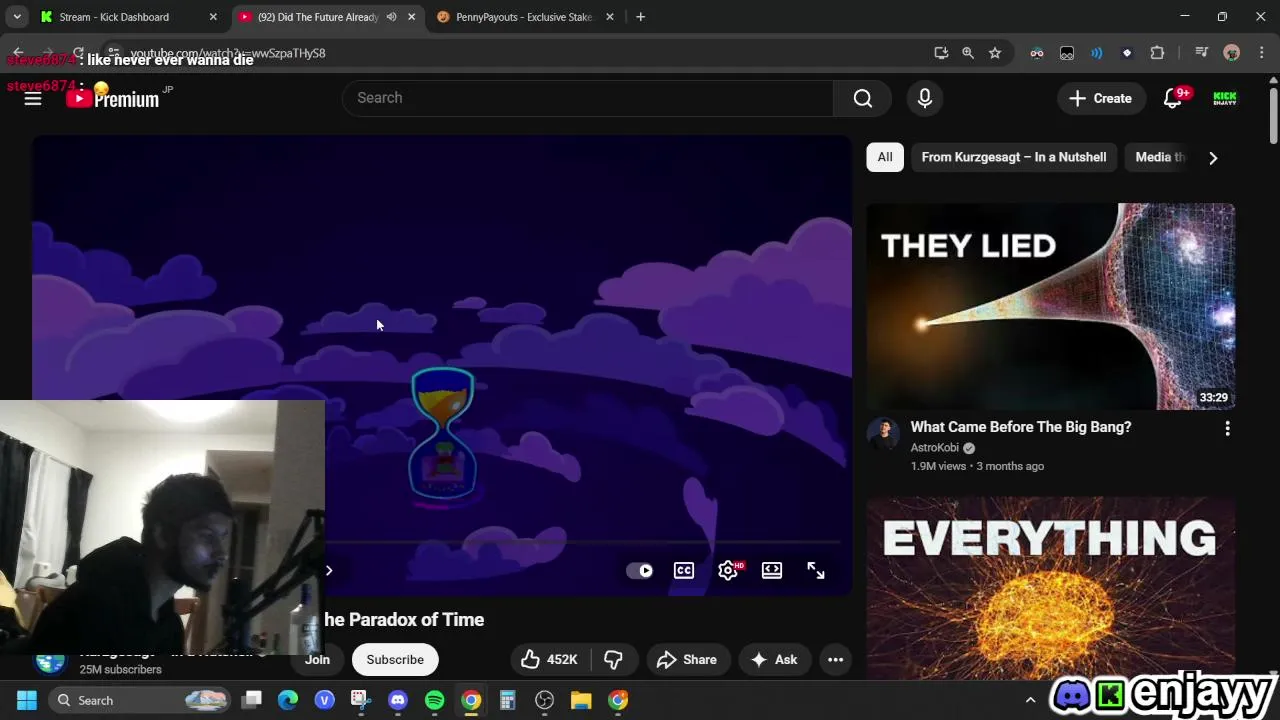Open Discord from the taskbar

point(398,700)
